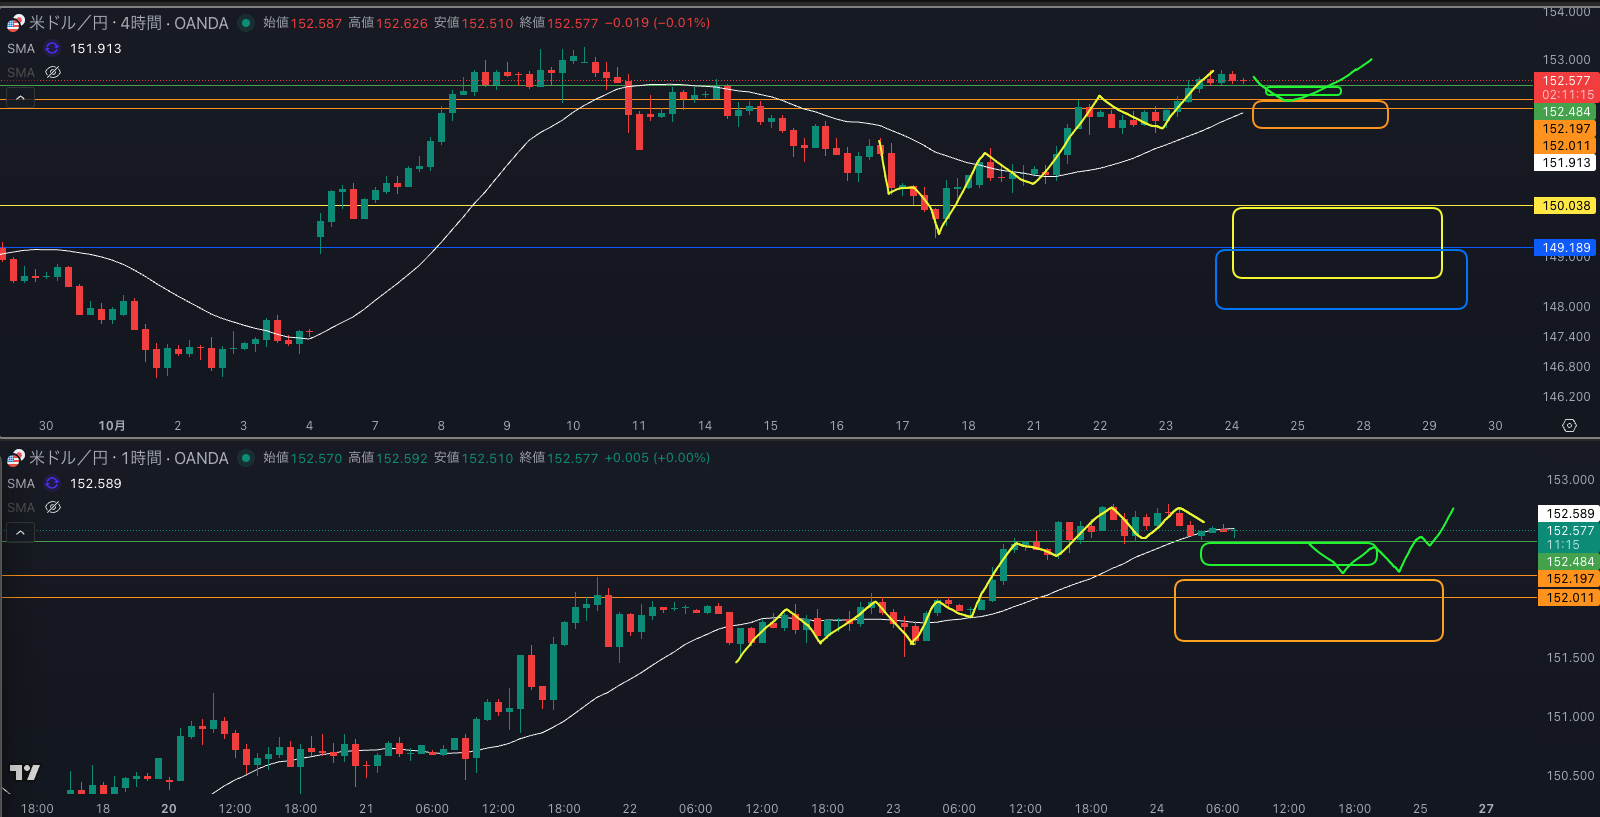Open chart settings gear in 4-hour pane

point(1569,426)
